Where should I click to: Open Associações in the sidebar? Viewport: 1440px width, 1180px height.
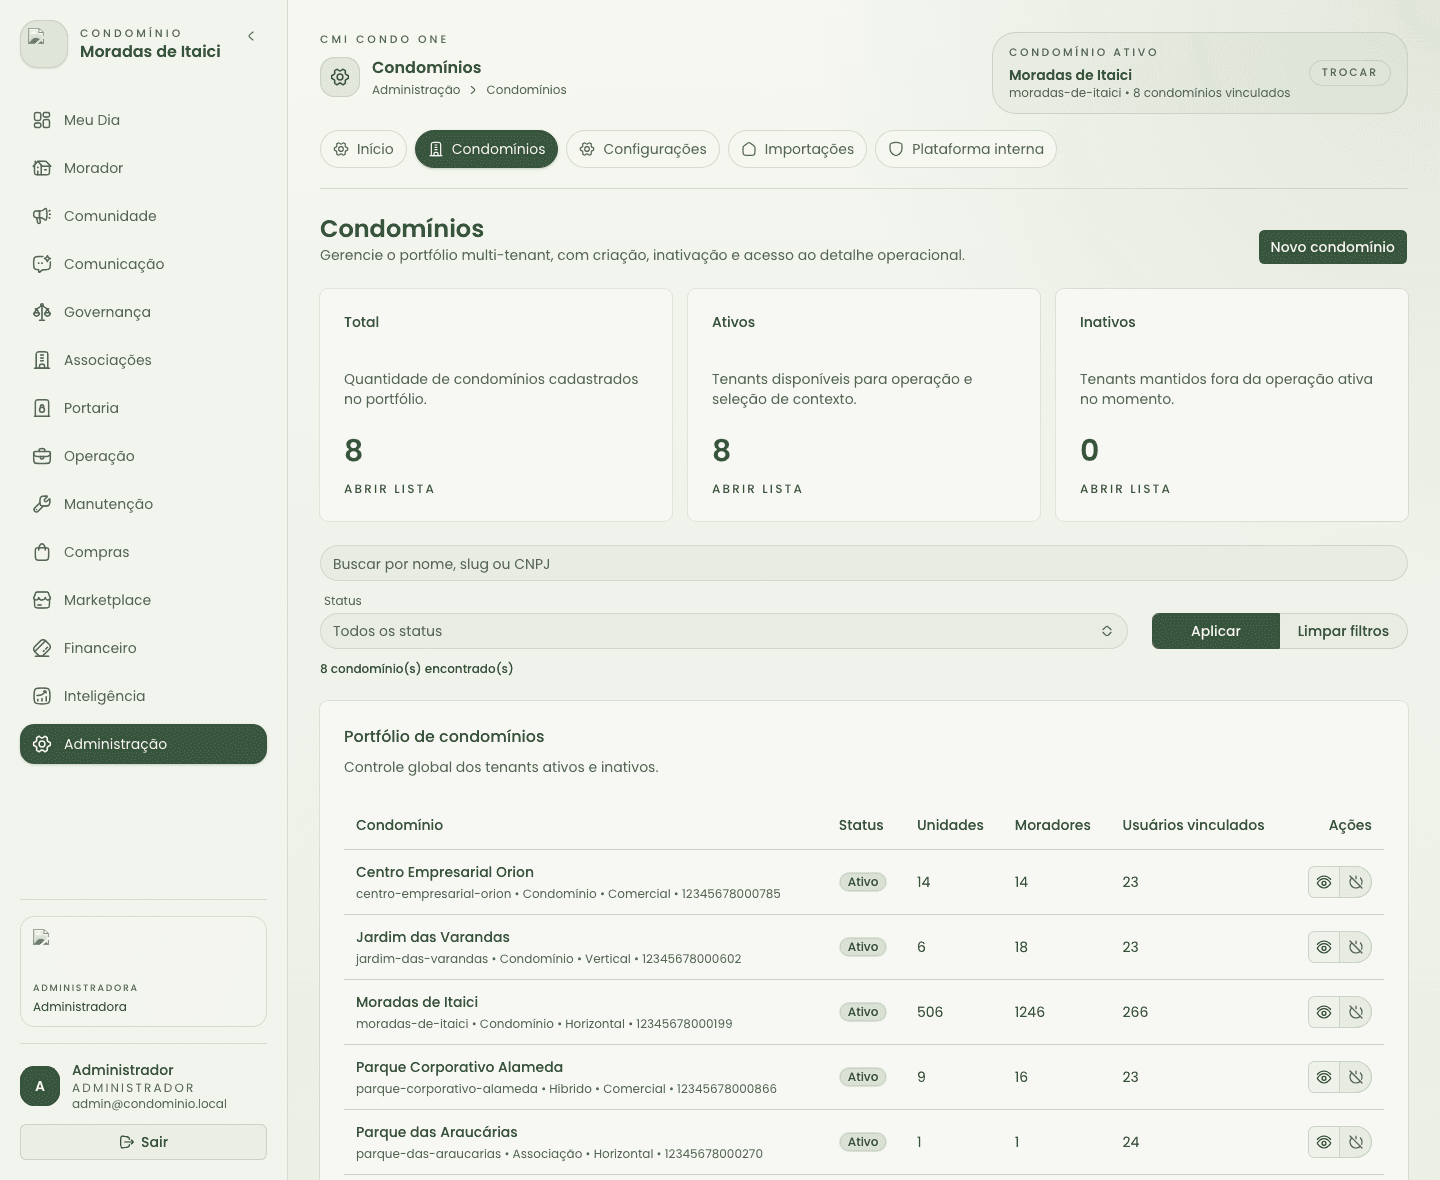[x=143, y=360]
